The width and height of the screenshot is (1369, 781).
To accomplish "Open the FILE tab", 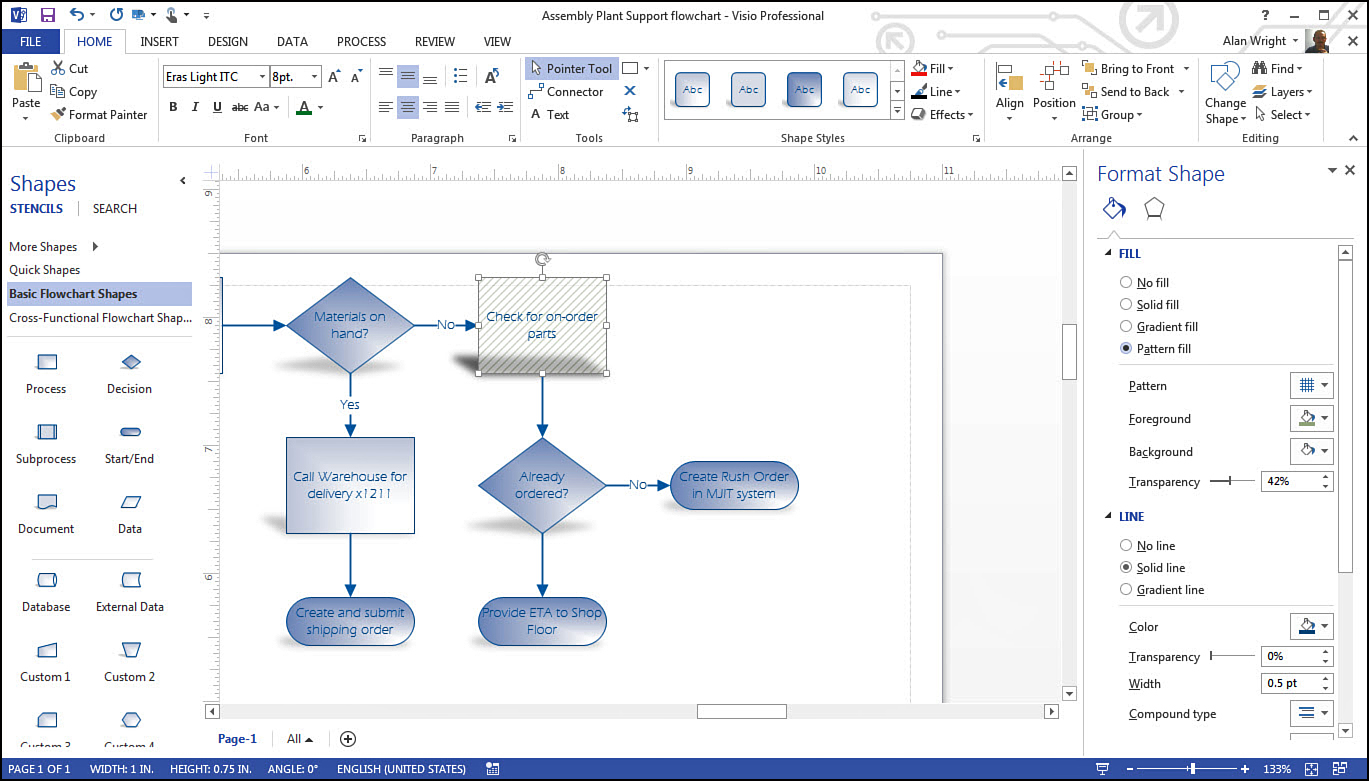I will point(31,42).
